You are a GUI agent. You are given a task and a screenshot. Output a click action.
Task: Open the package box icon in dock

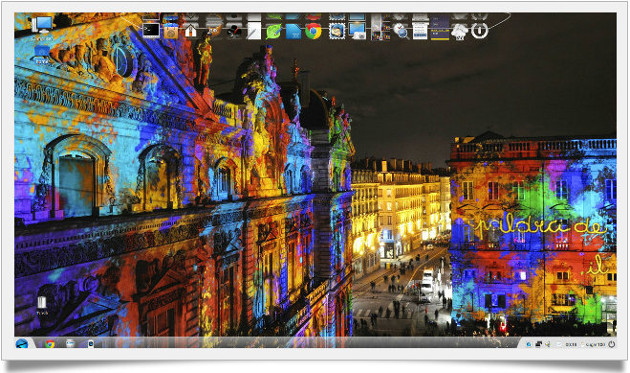pos(171,32)
